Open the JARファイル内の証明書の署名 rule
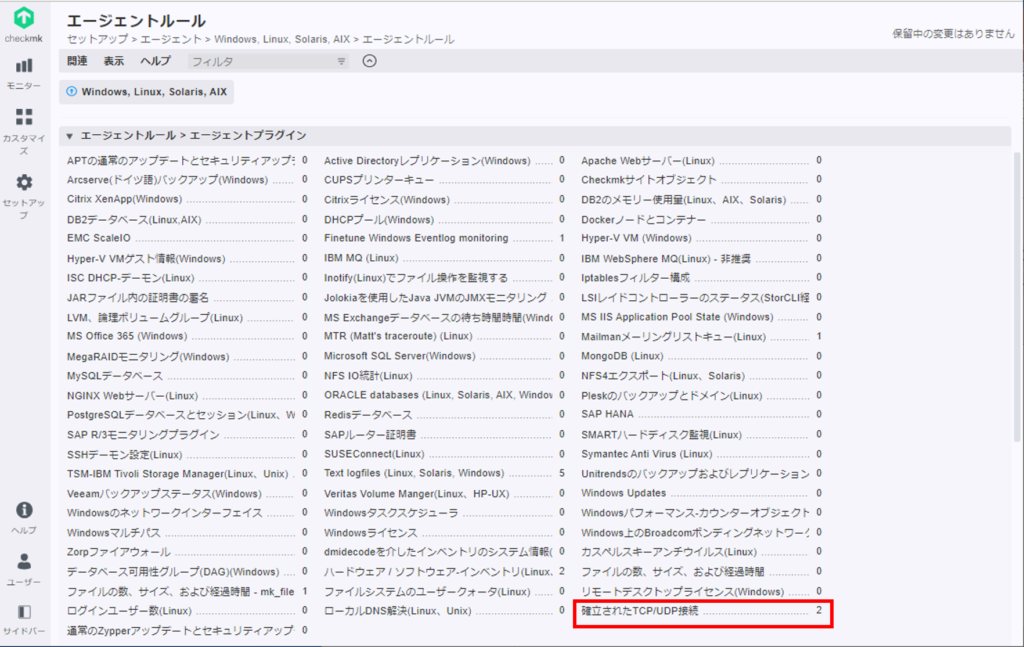 [138, 298]
